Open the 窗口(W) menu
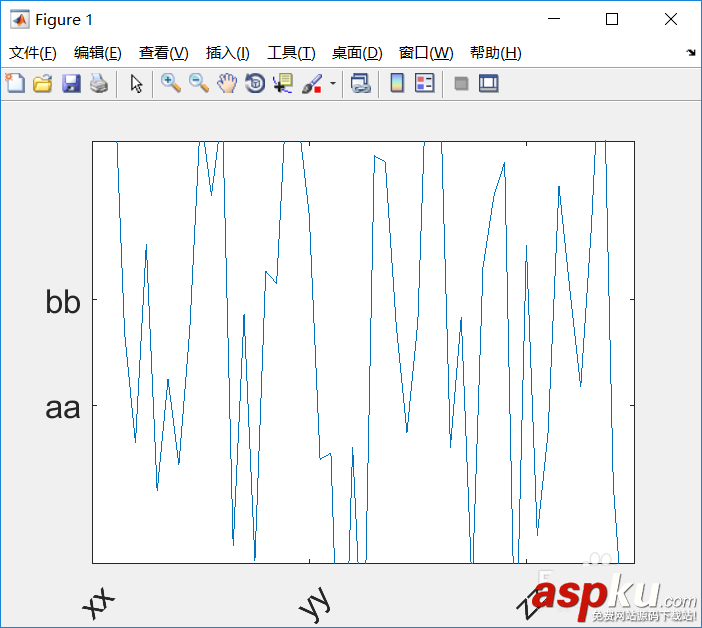Image resolution: width=702 pixels, height=628 pixels. [x=426, y=53]
